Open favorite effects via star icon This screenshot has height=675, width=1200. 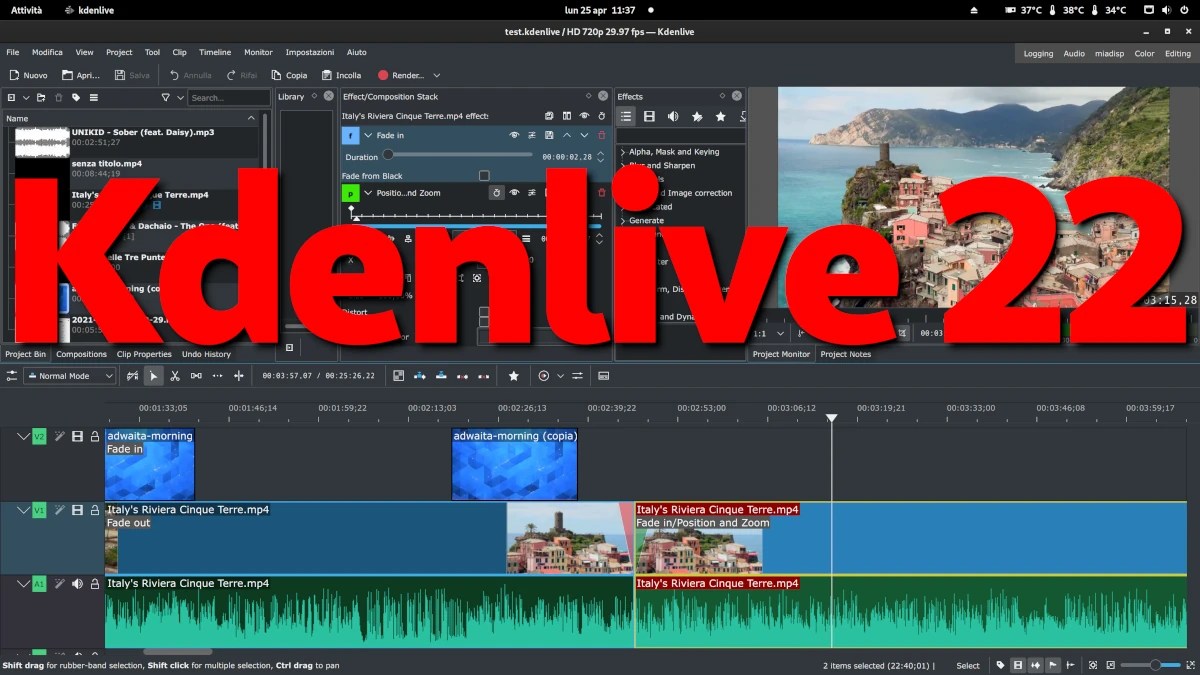pos(720,116)
